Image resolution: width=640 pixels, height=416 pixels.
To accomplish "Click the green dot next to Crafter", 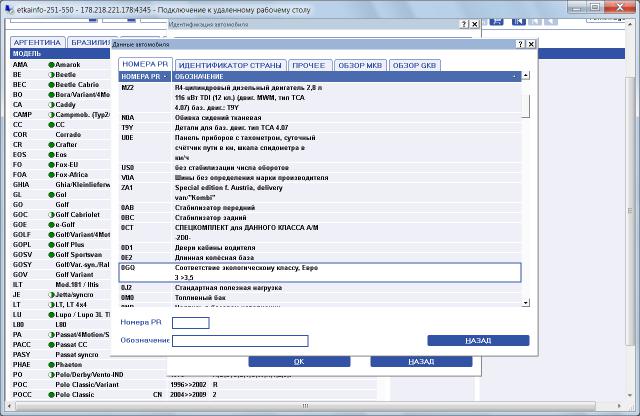I will coord(51,145).
